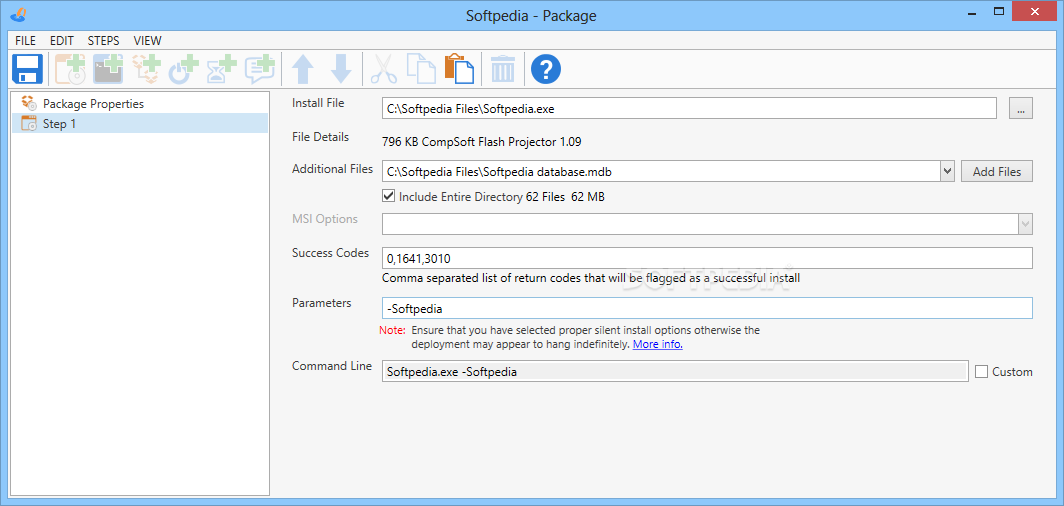
Task: Click the Add Files button
Action: click(997, 172)
